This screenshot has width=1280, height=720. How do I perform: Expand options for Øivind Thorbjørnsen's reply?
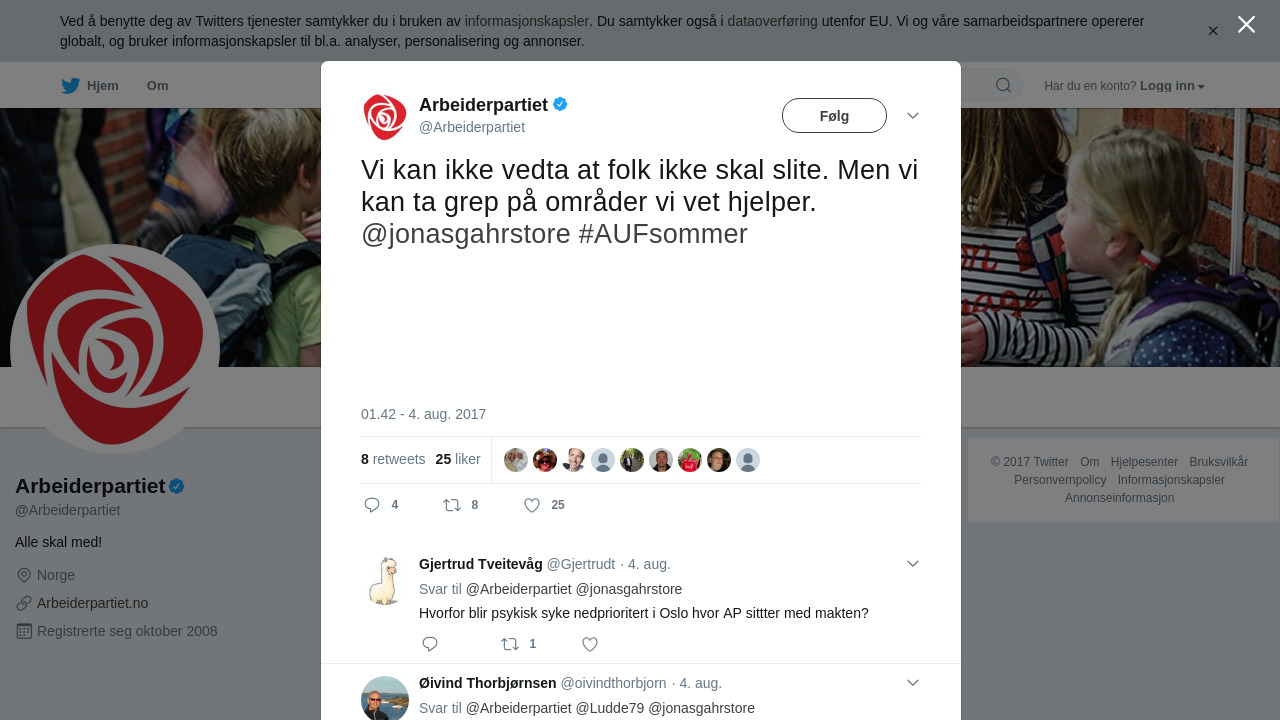pos(913,683)
